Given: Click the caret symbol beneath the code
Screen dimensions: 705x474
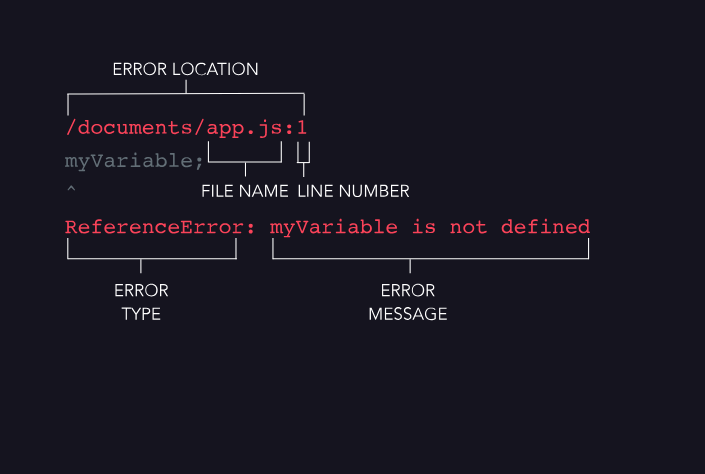Looking at the screenshot, I should pyautogui.click(x=70, y=189).
